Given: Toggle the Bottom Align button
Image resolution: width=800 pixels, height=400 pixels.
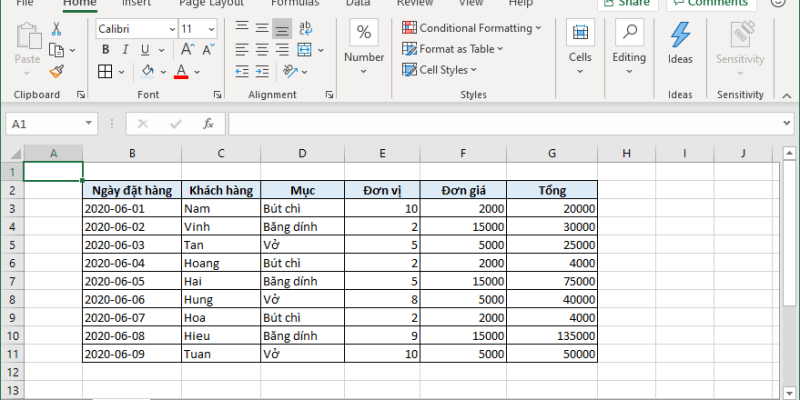Looking at the screenshot, I should tap(283, 28).
